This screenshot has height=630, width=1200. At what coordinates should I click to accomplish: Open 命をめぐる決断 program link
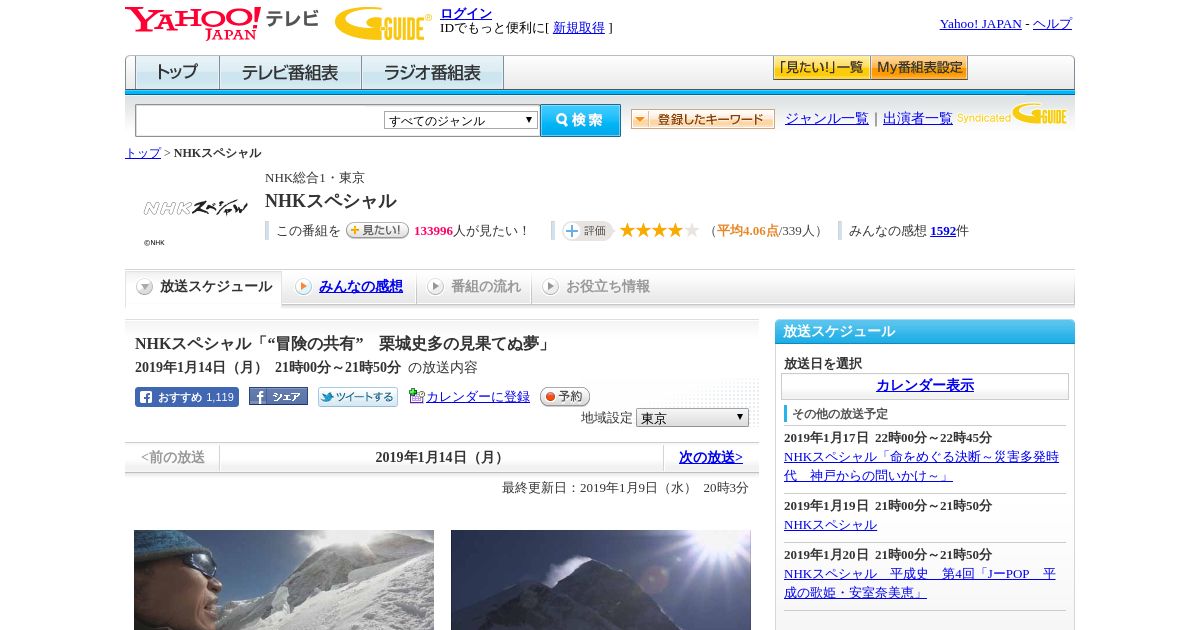921,466
